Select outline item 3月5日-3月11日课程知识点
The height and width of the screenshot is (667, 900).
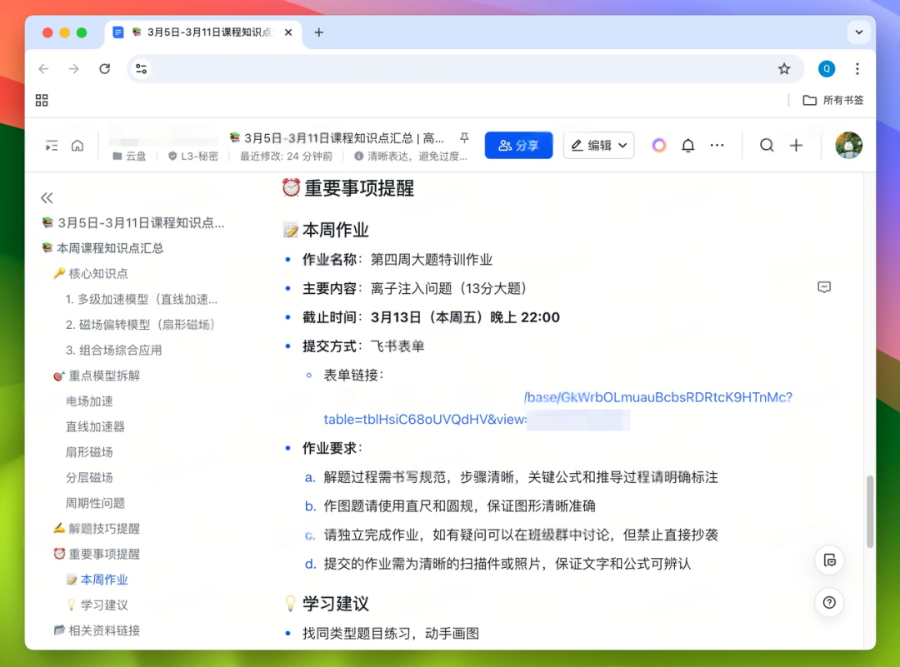pos(134,223)
